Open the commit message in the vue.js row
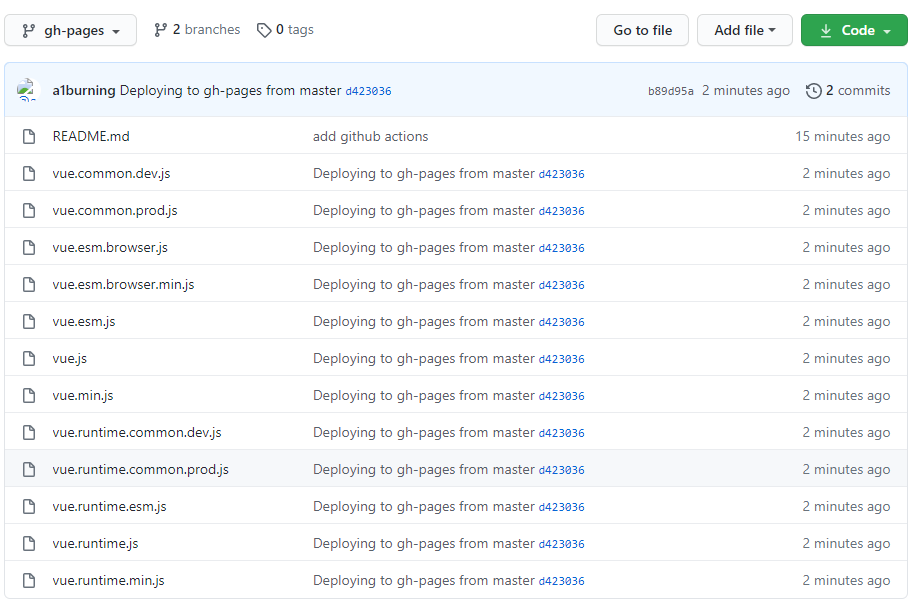 tap(424, 358)
